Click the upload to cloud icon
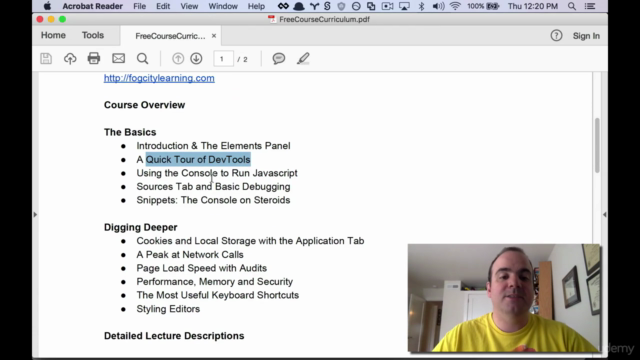This screenshot has width=640, height=360. click(70, 59)
